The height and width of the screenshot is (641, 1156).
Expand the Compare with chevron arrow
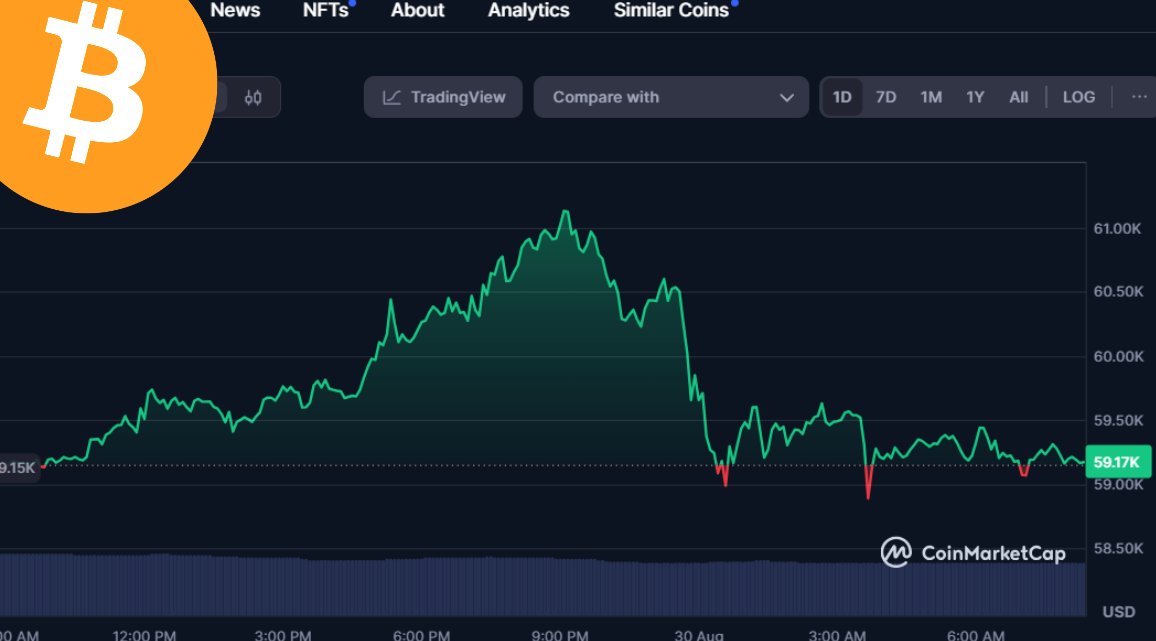pyautogui.click(x=786, y=97)
